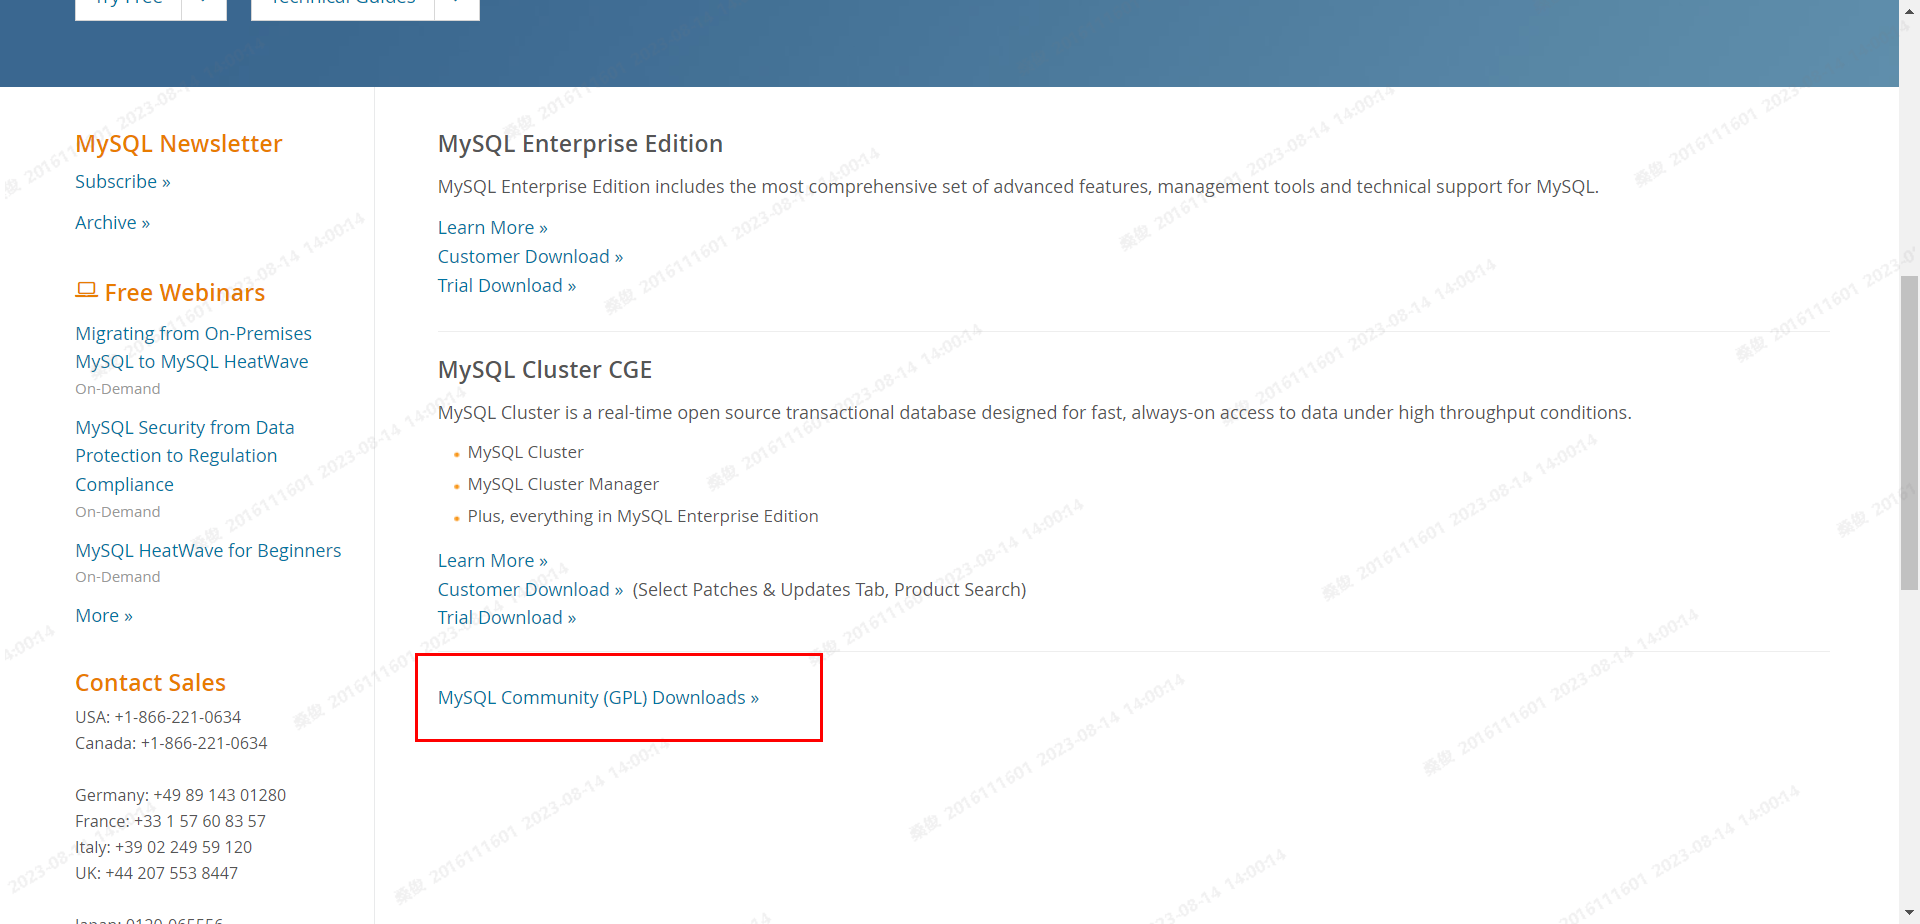Click the Canada phone number line
This screenshot has width=1920, height=924.
click(171, 743)
